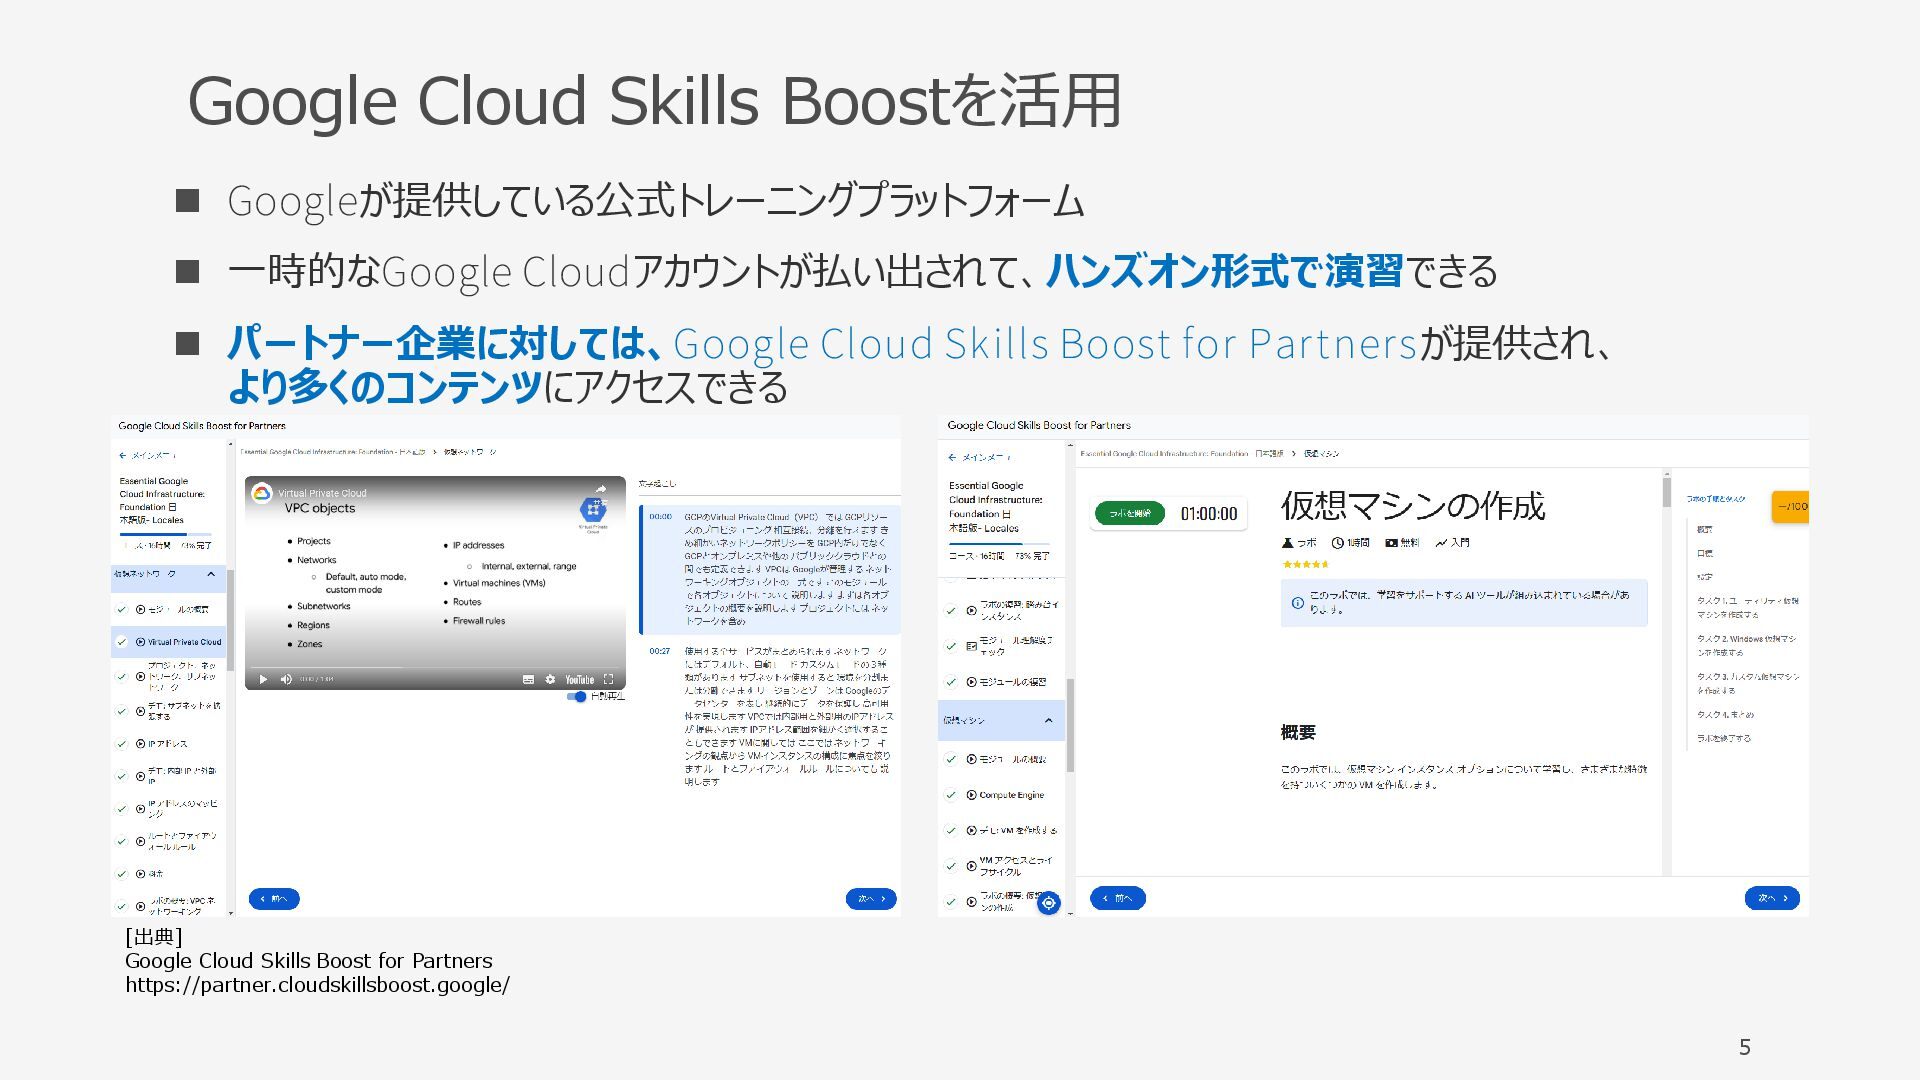Toggle checkmark beside Compute Engine item
The image size is (1920, 1080).
coord(951,795)
